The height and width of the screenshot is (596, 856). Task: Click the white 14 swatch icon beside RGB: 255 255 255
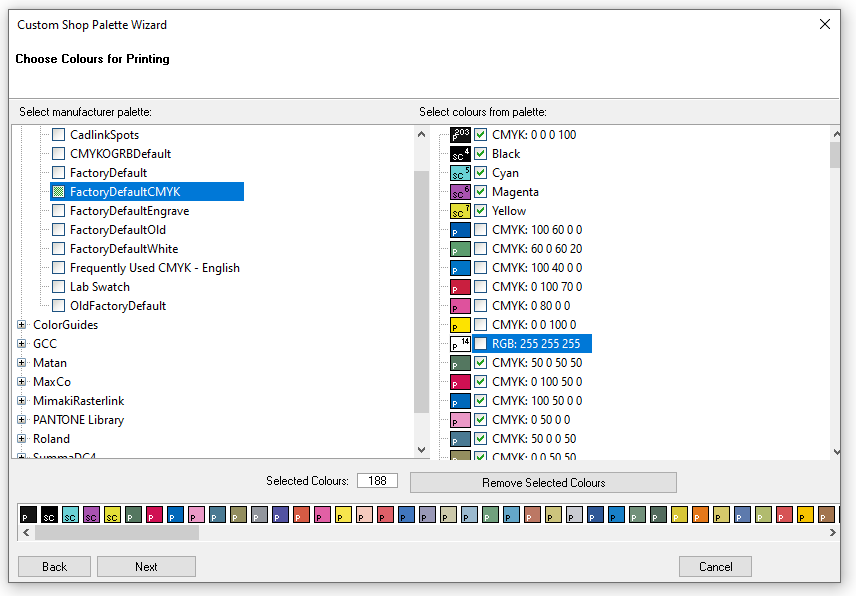coord(460,344)
